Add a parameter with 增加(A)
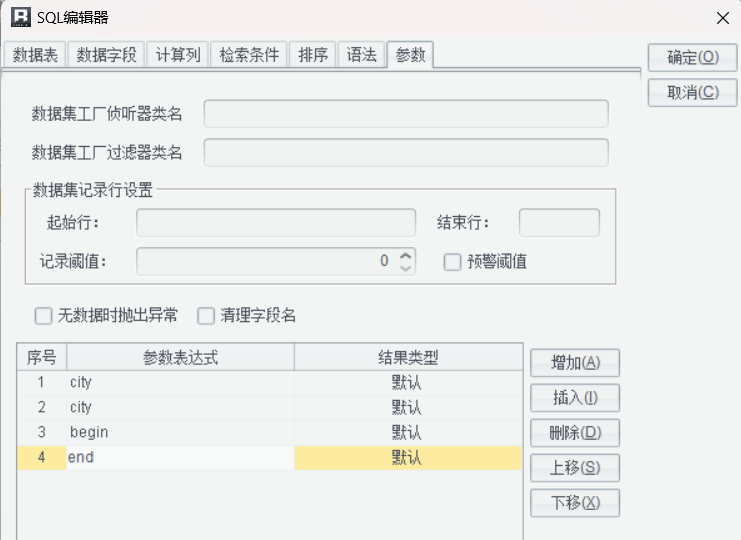This screenshot has height=540, width=741. coord(575,363)
